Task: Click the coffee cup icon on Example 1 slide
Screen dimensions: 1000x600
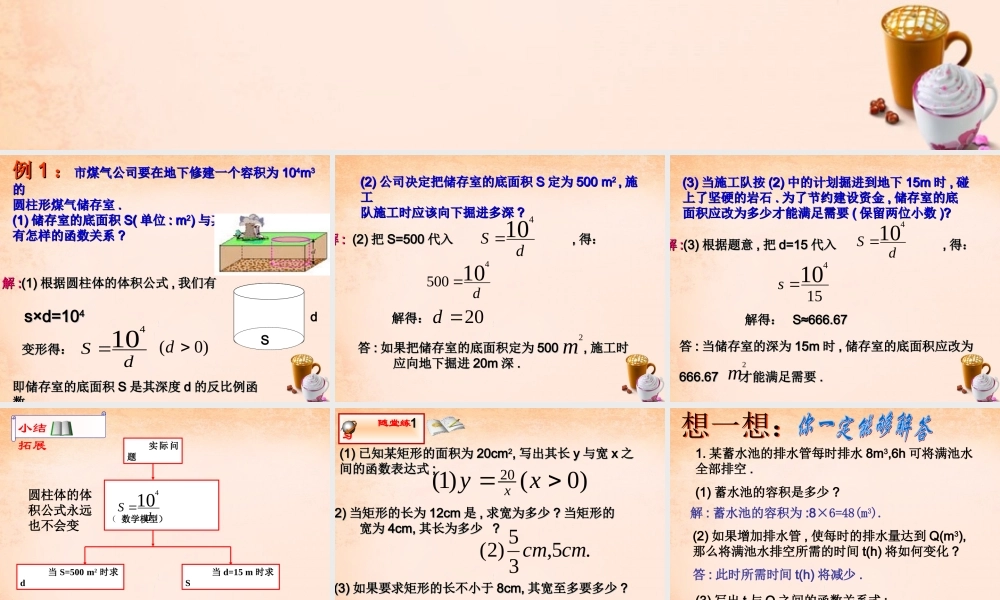Action: (x=309, y=377)
